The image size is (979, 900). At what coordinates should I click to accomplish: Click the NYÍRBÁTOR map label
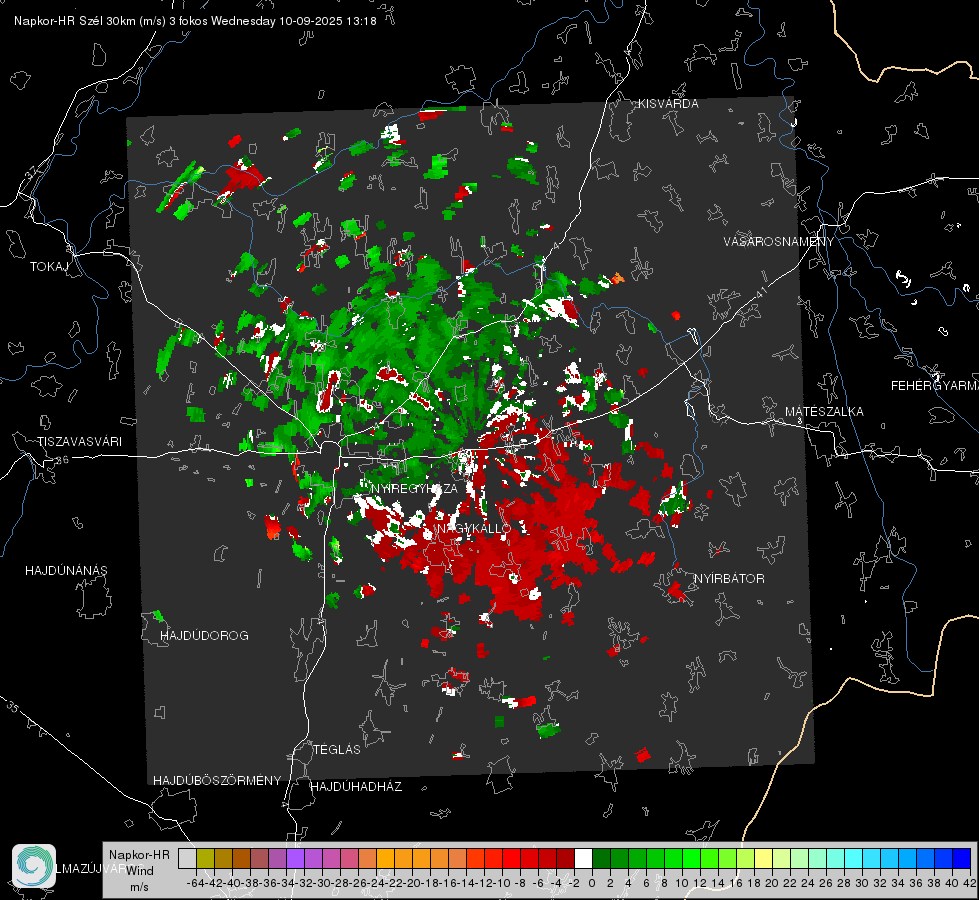729,579
